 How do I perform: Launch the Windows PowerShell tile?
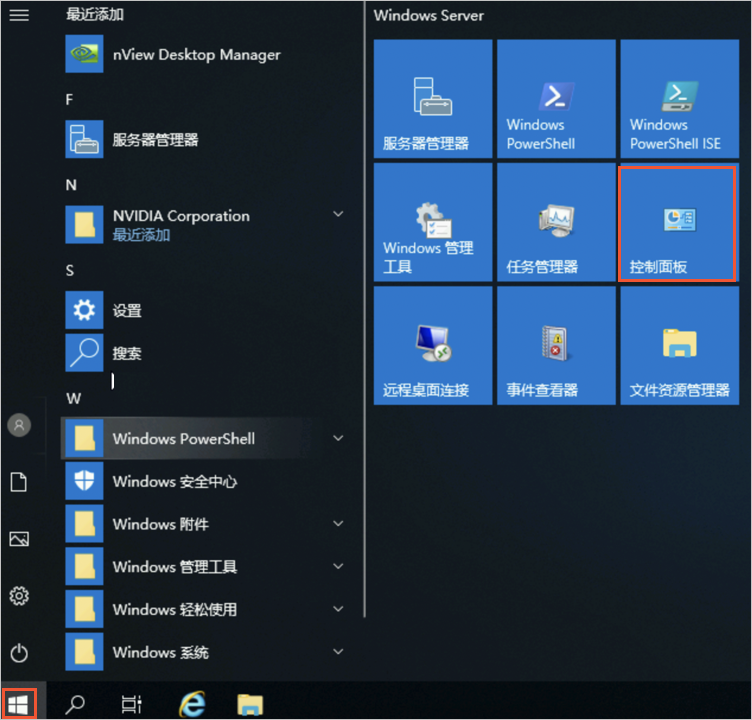point(555,100)
